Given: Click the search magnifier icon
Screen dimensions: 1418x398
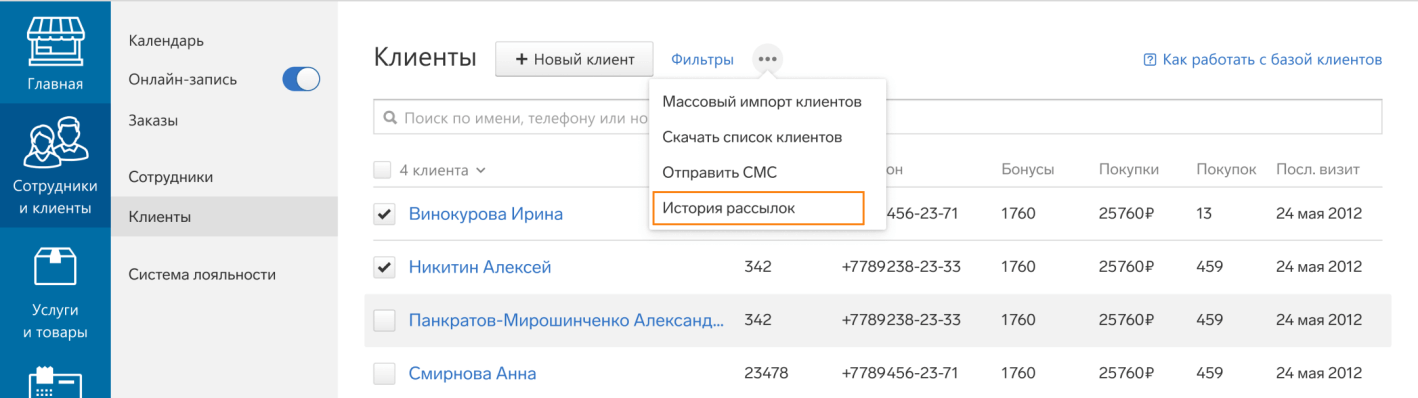Looking at the screenshot, I should 390,118.
